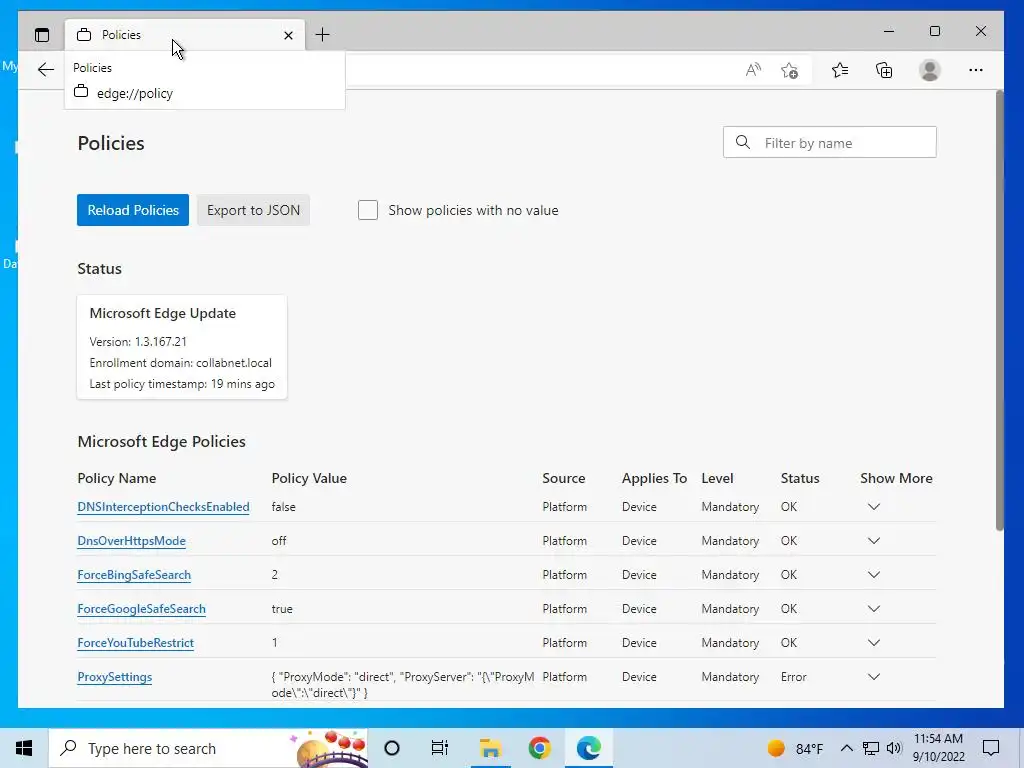Click 'Last policy timestamp: 19 mins ago'
This screenshot has width=1024, height=768.
(182, 383)
